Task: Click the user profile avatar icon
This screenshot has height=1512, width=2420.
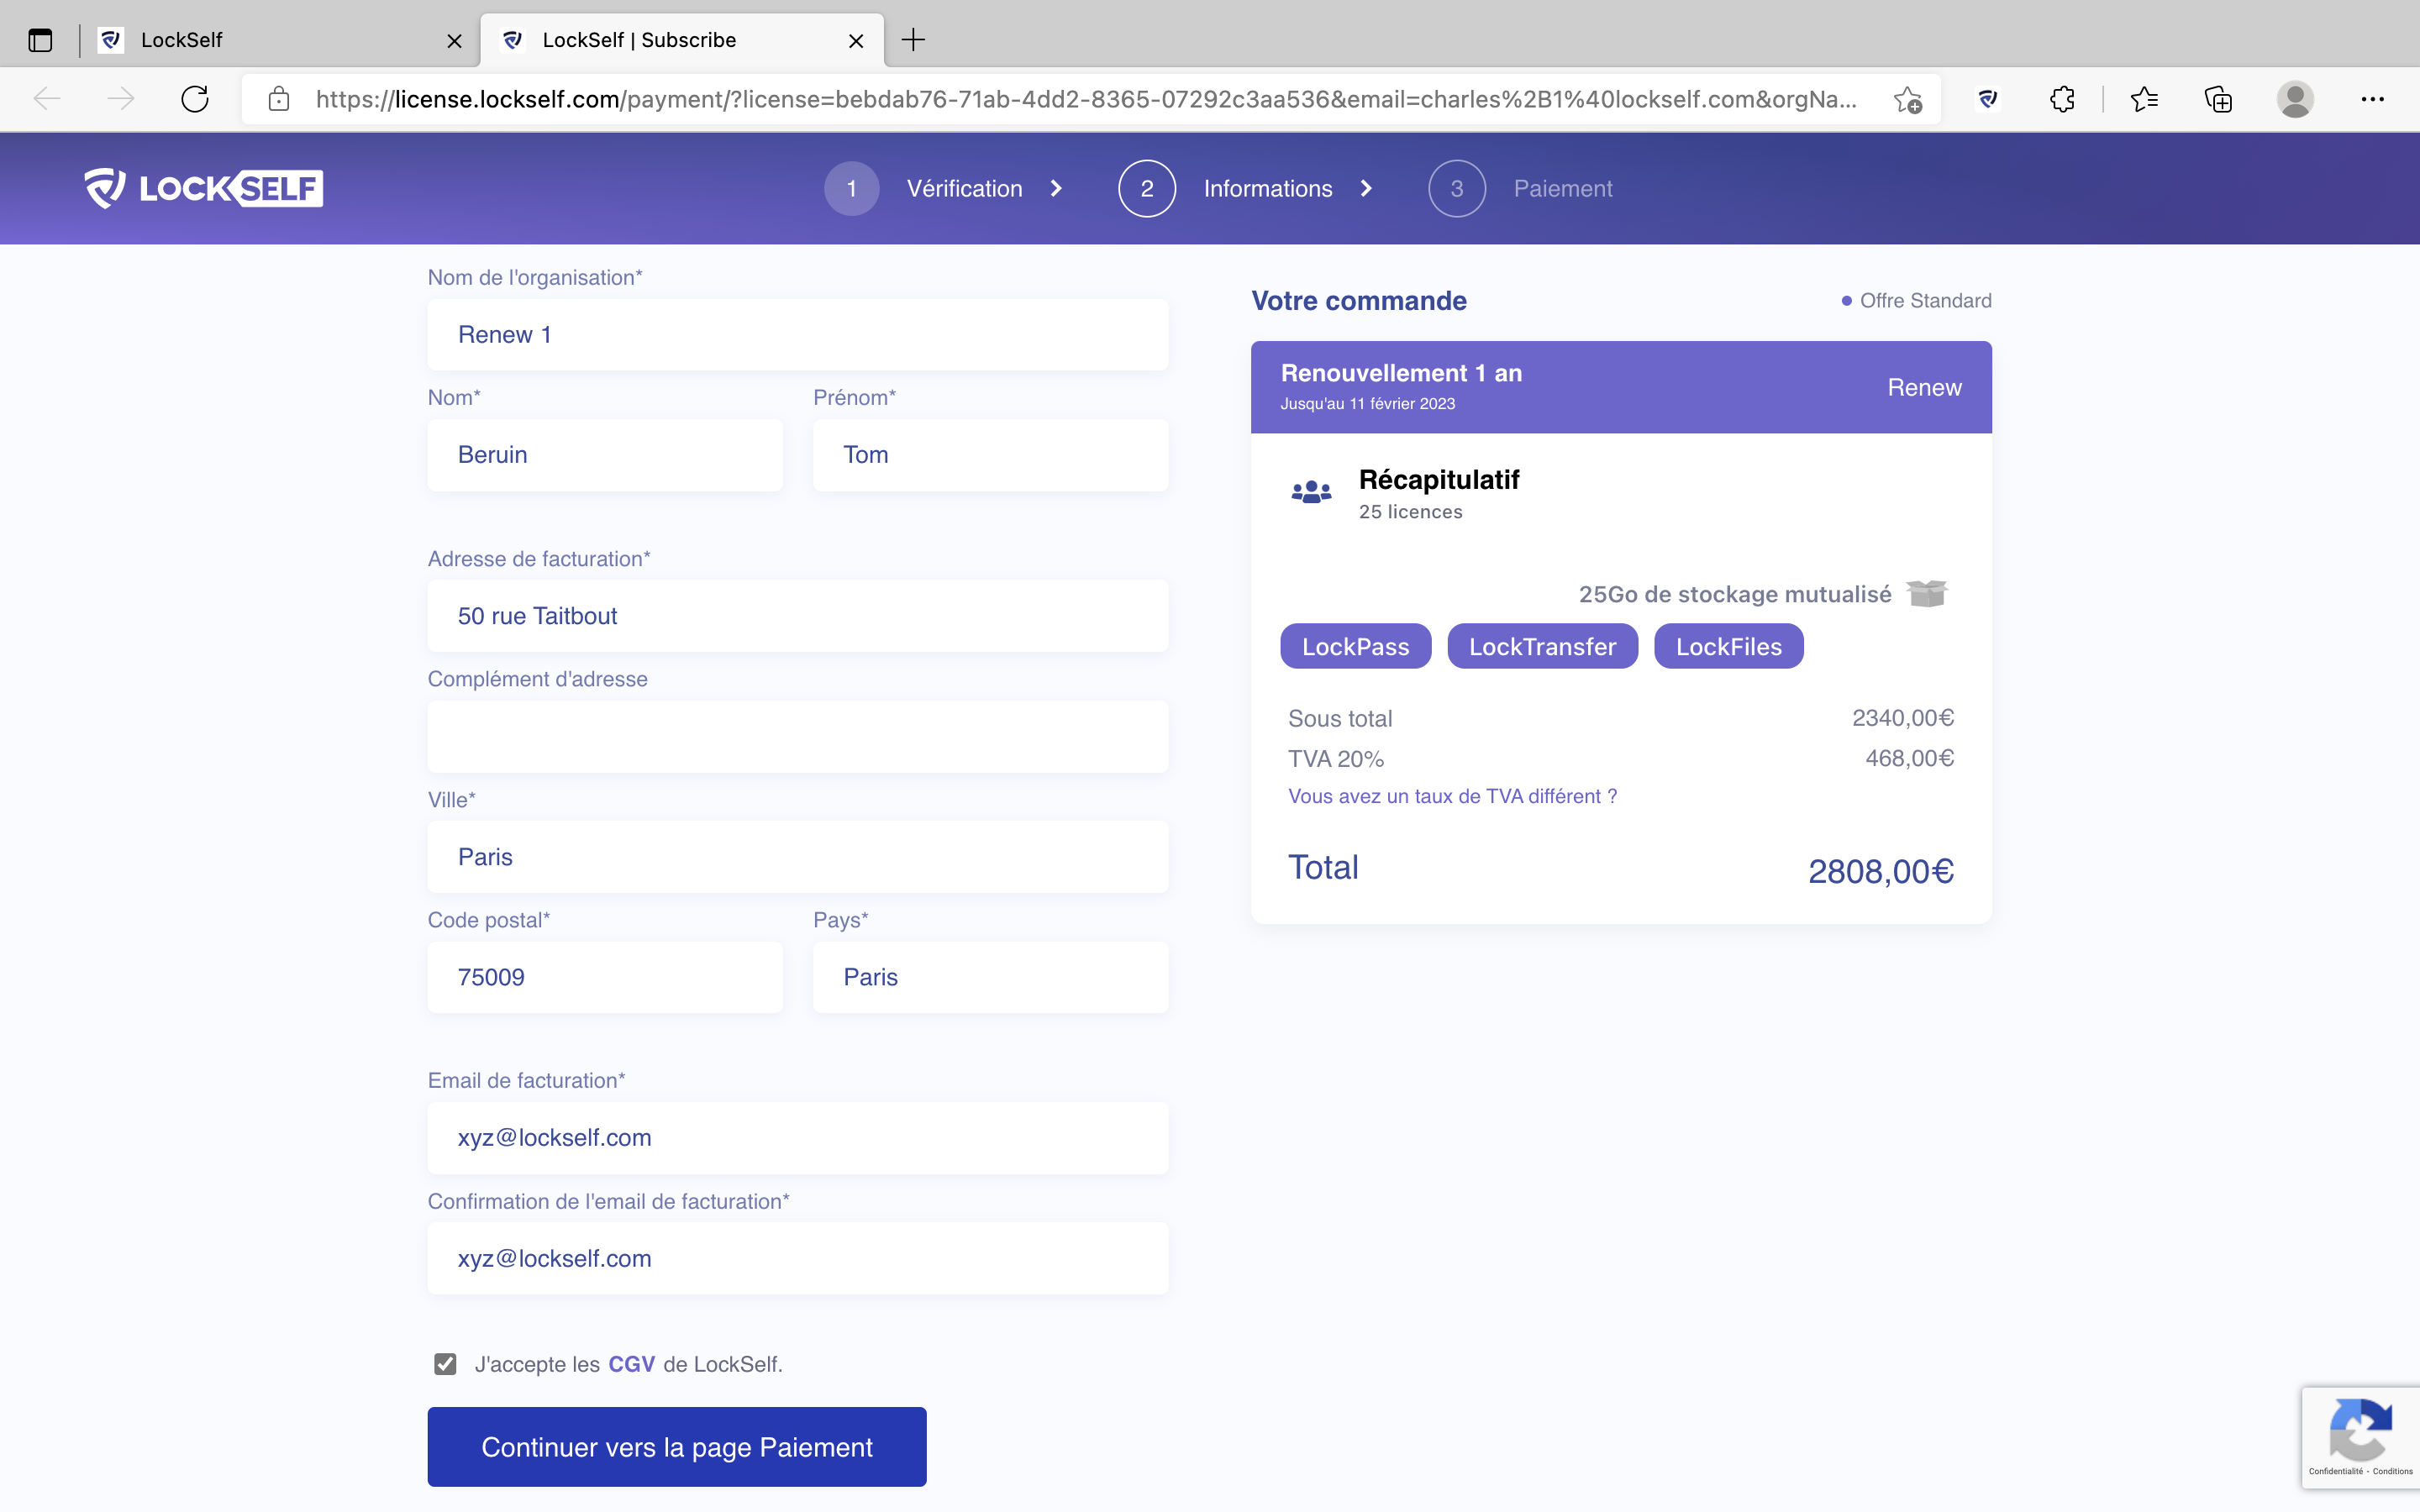Action: coord(2295,99)
